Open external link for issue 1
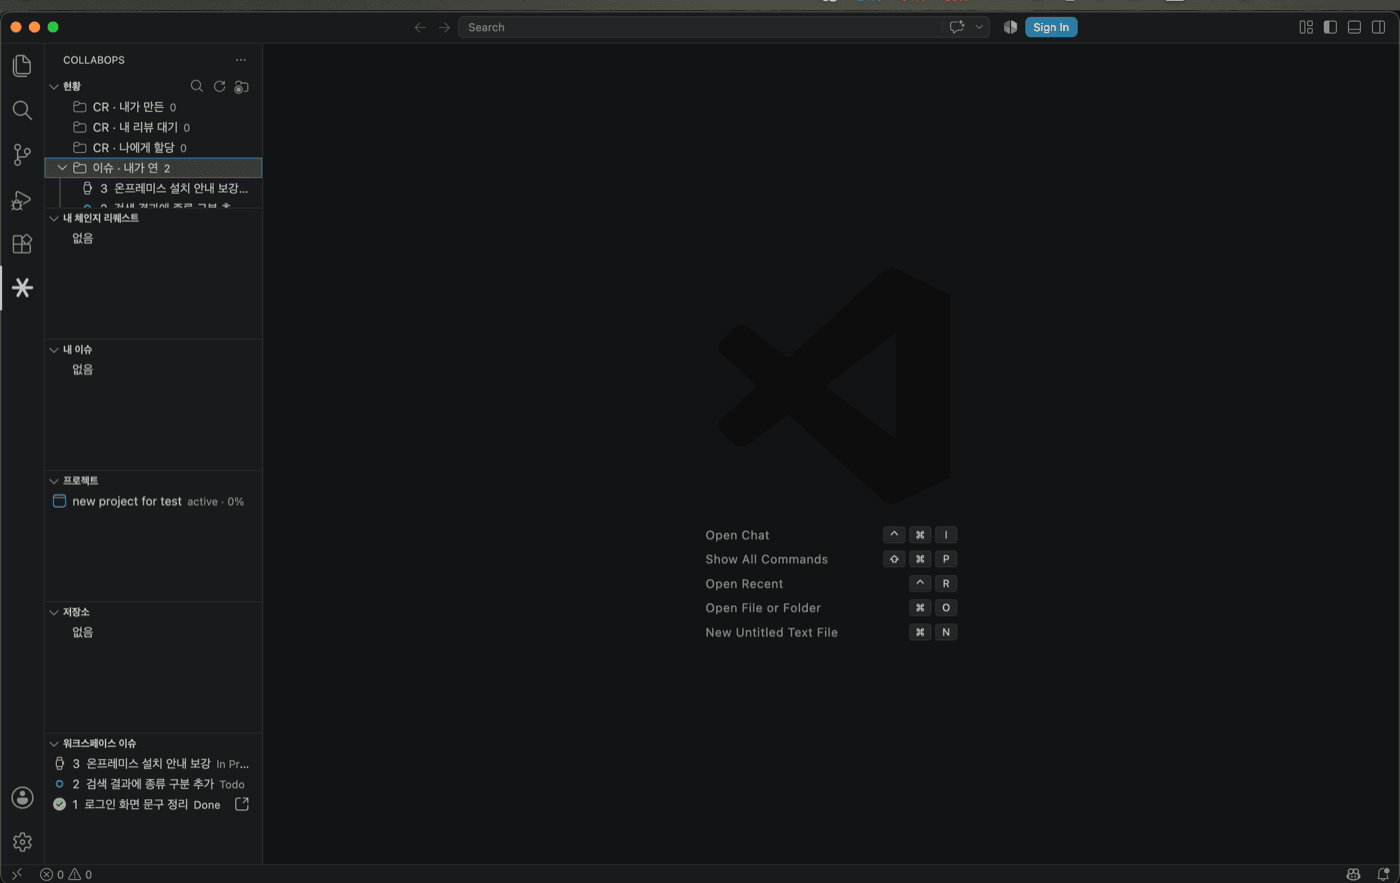The width and height of the screenshot is (1400, 883). pos(241,804)
